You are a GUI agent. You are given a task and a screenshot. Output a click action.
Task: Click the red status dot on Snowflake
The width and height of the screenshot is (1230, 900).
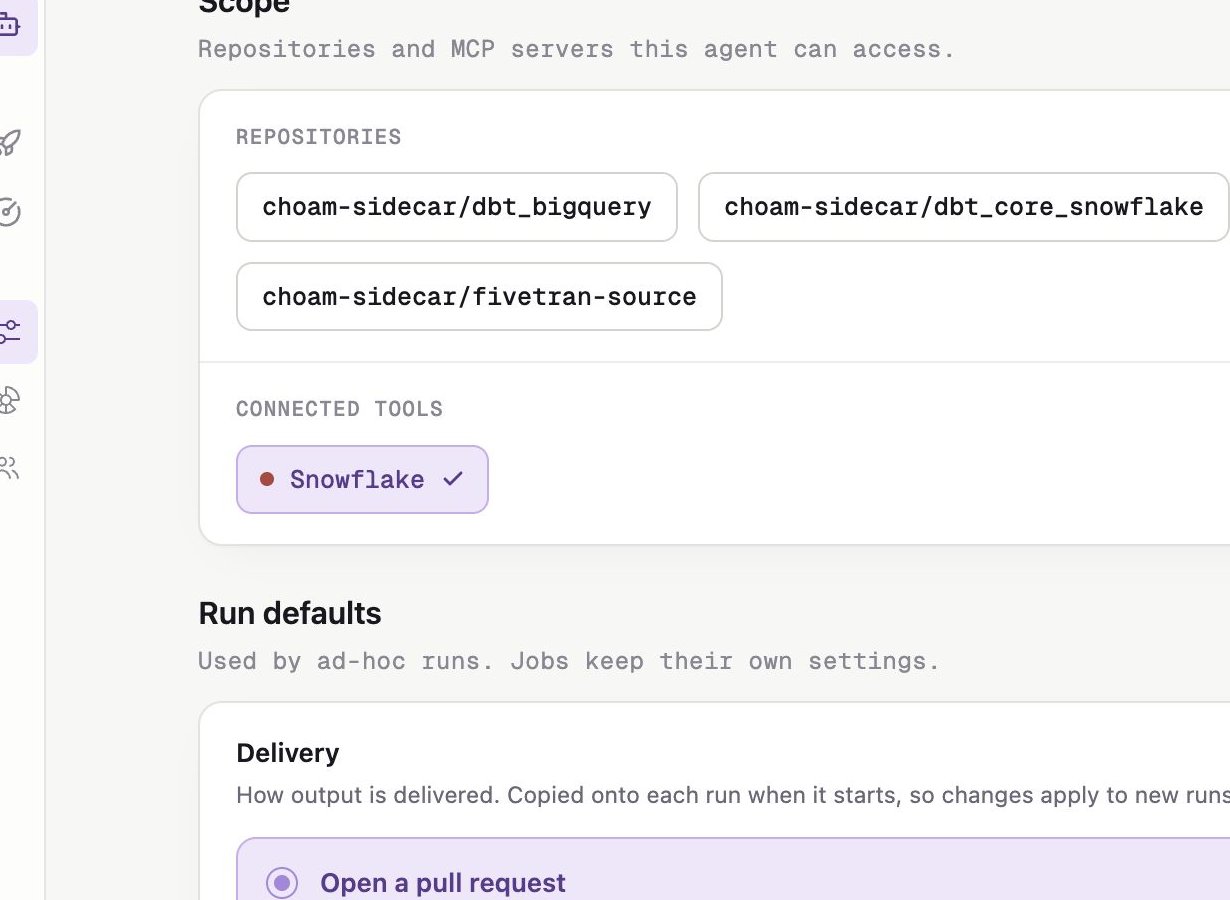coord(267,479)
